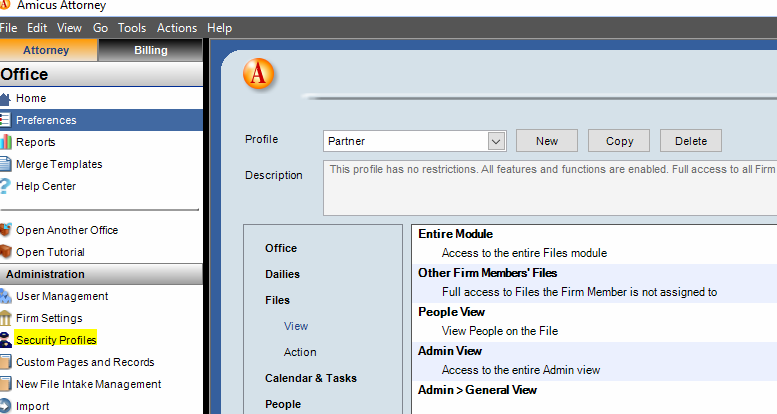Click the Open Another Office icon
Image resolution: width=777 pixels, height=414 pixels.
click(x=5, y=230)
